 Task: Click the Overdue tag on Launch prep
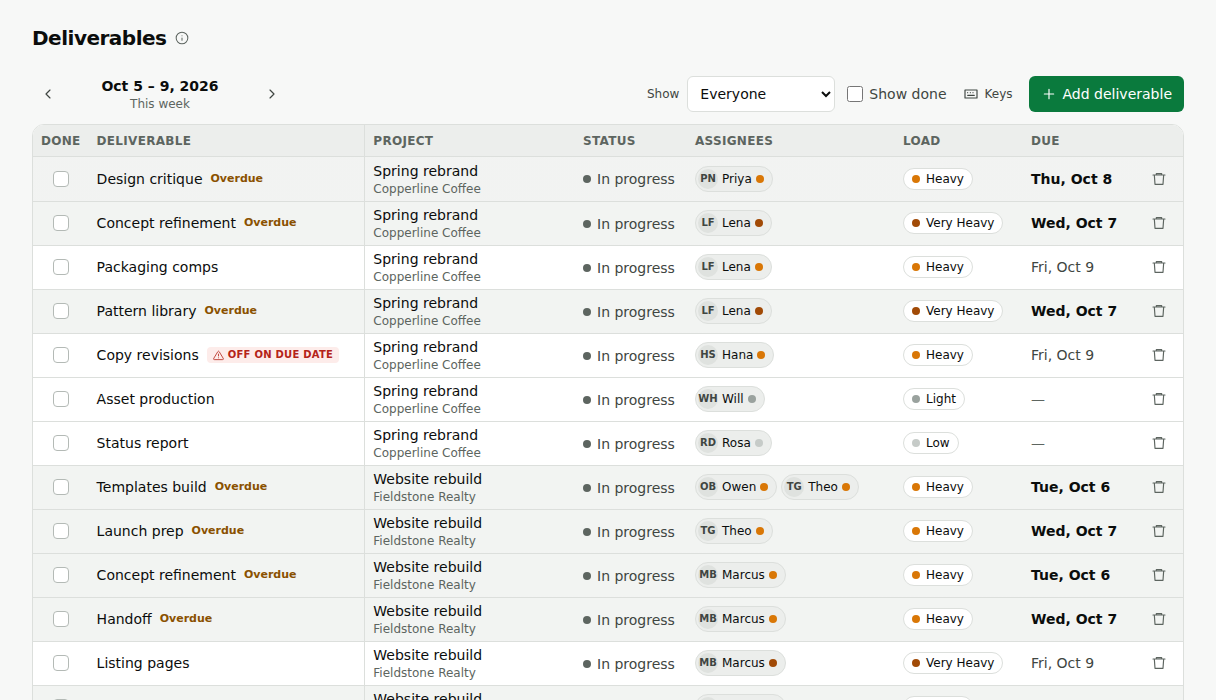click(218, 531)
